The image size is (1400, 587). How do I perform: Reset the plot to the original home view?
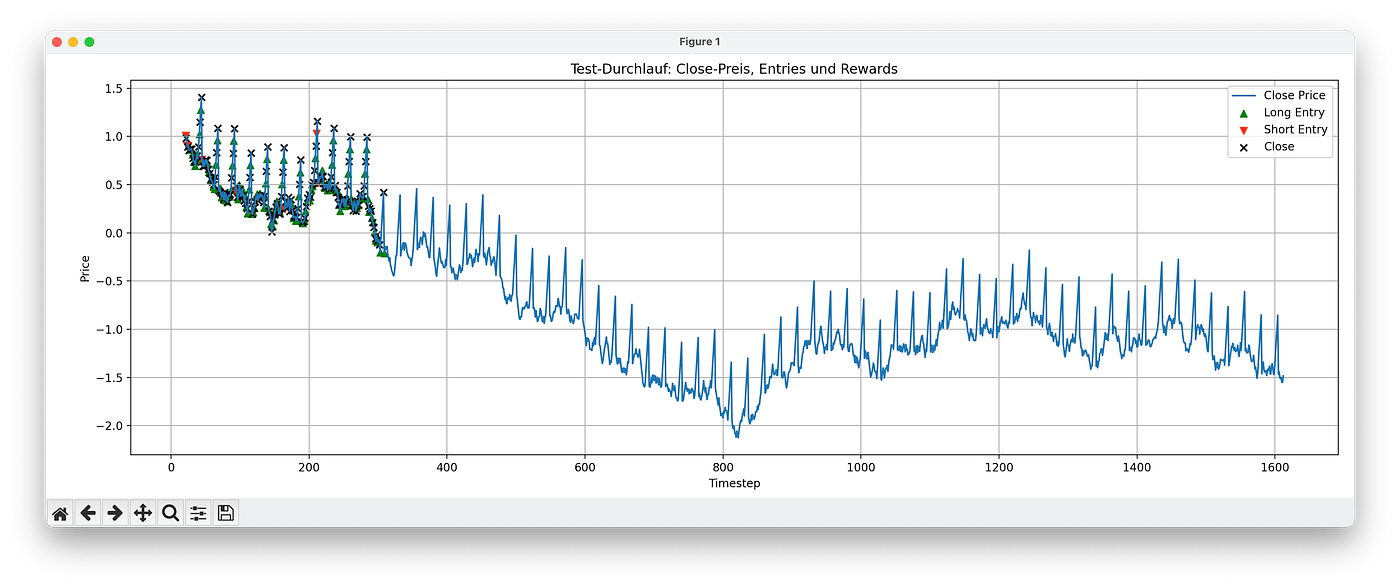coord(60,513)
